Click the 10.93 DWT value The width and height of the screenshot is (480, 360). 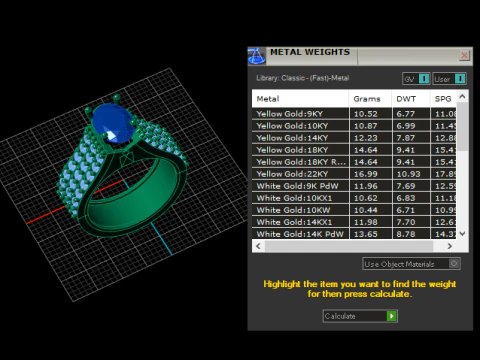(408, 174)
